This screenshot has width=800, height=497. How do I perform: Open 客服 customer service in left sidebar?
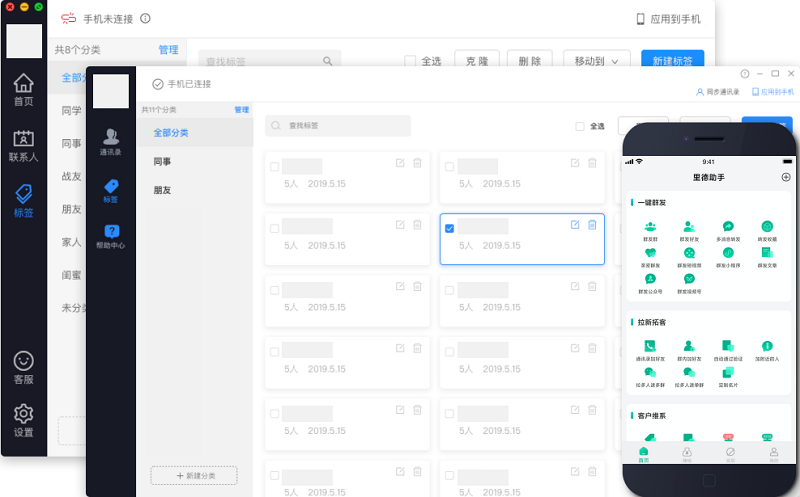coord(23,367)
